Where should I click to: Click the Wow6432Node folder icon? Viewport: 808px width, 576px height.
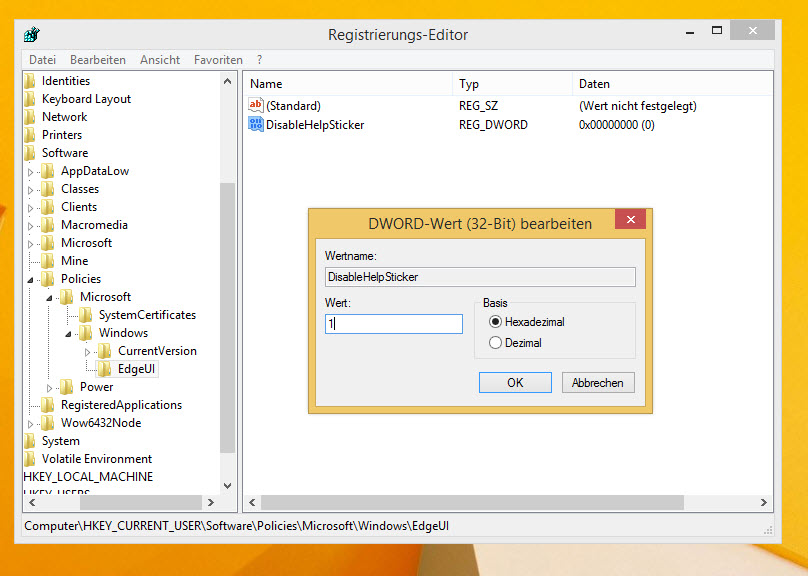[x=47, y=422]
